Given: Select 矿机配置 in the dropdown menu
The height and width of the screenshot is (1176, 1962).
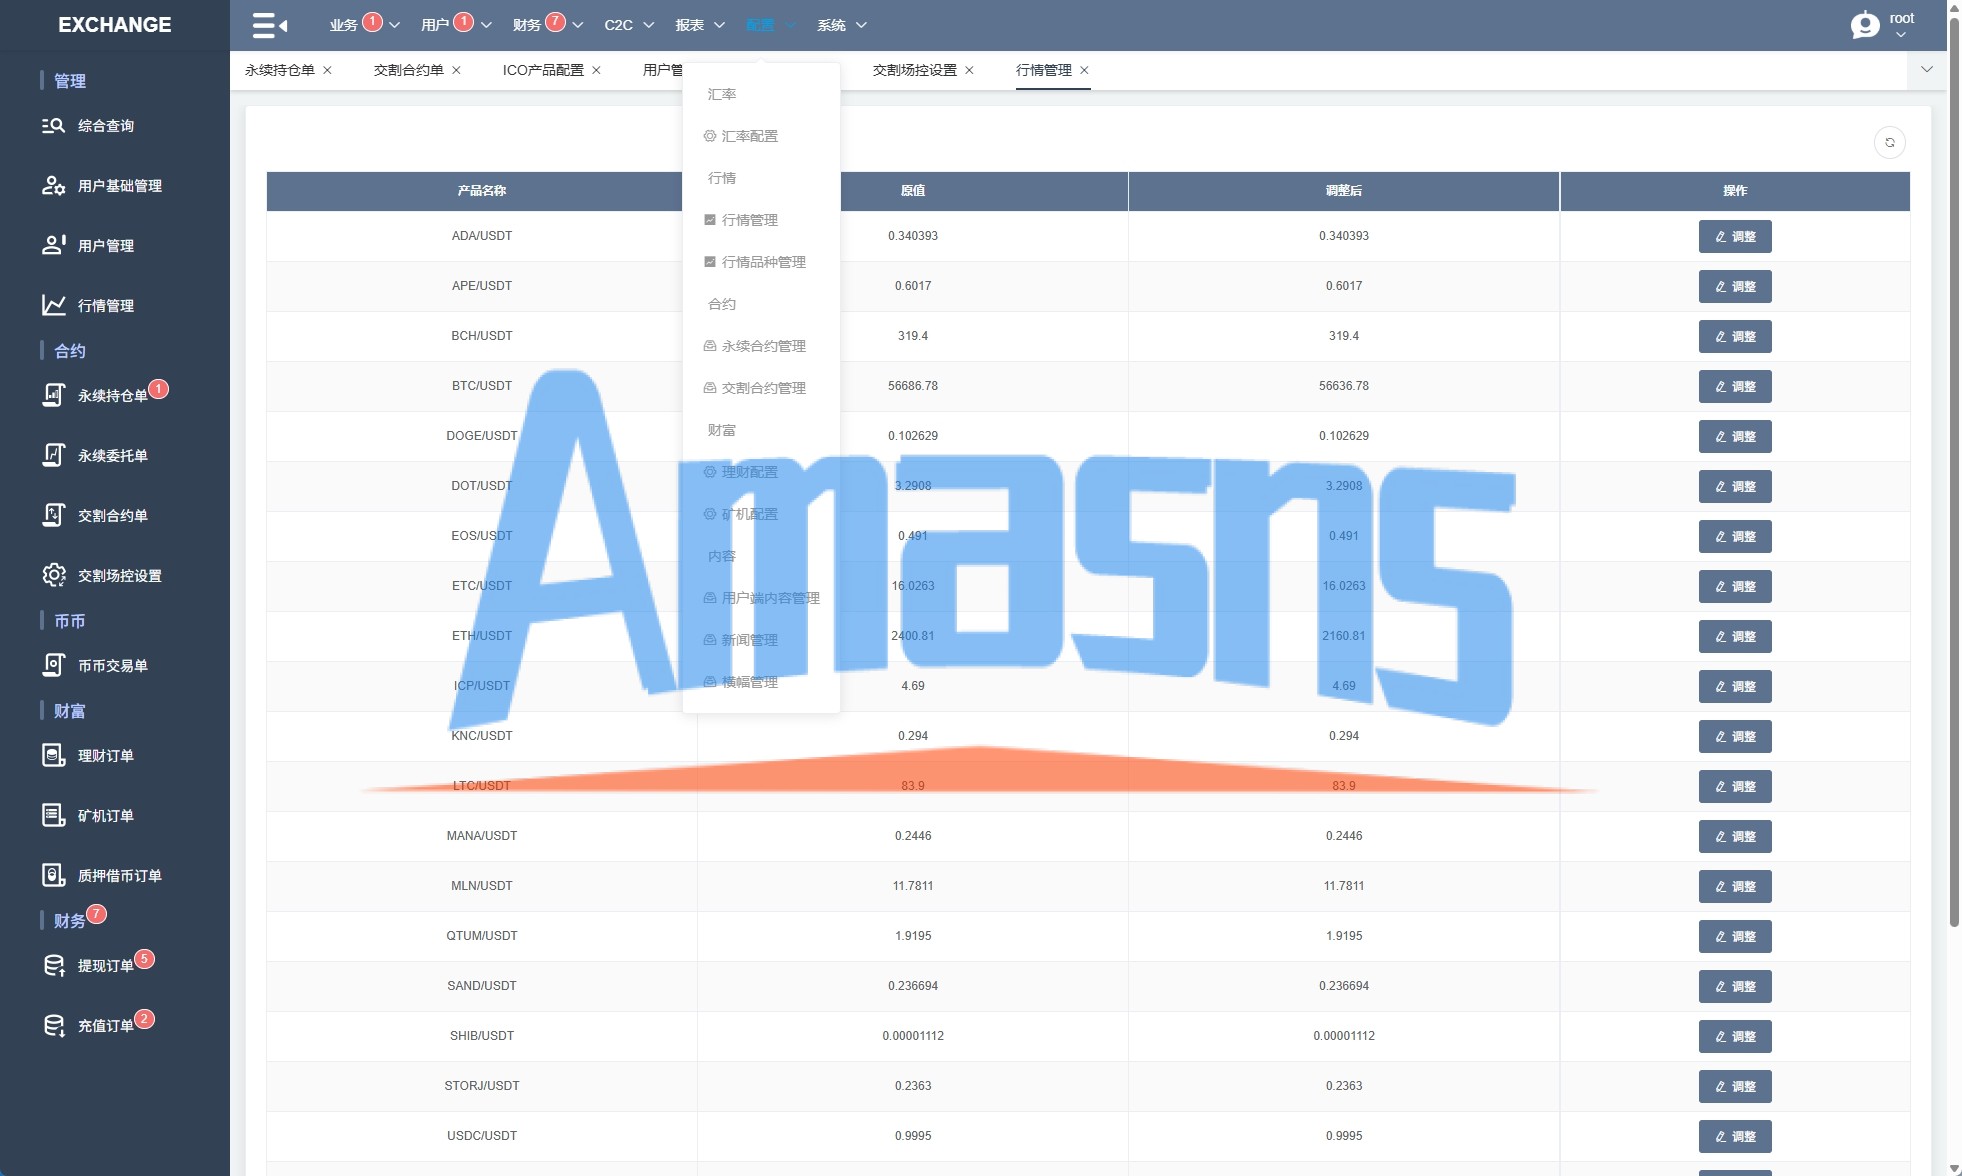Looking at the screenshot, I should tap(741, 514).
